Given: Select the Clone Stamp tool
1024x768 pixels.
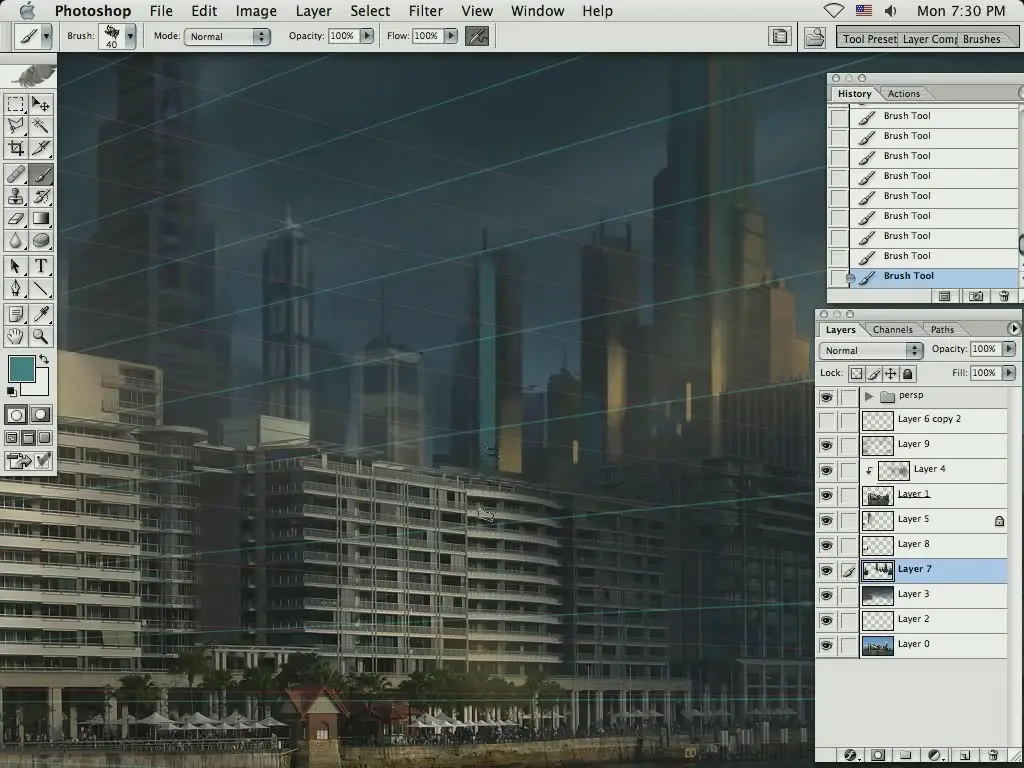Looking at the screenshot, I should point(16,196).
